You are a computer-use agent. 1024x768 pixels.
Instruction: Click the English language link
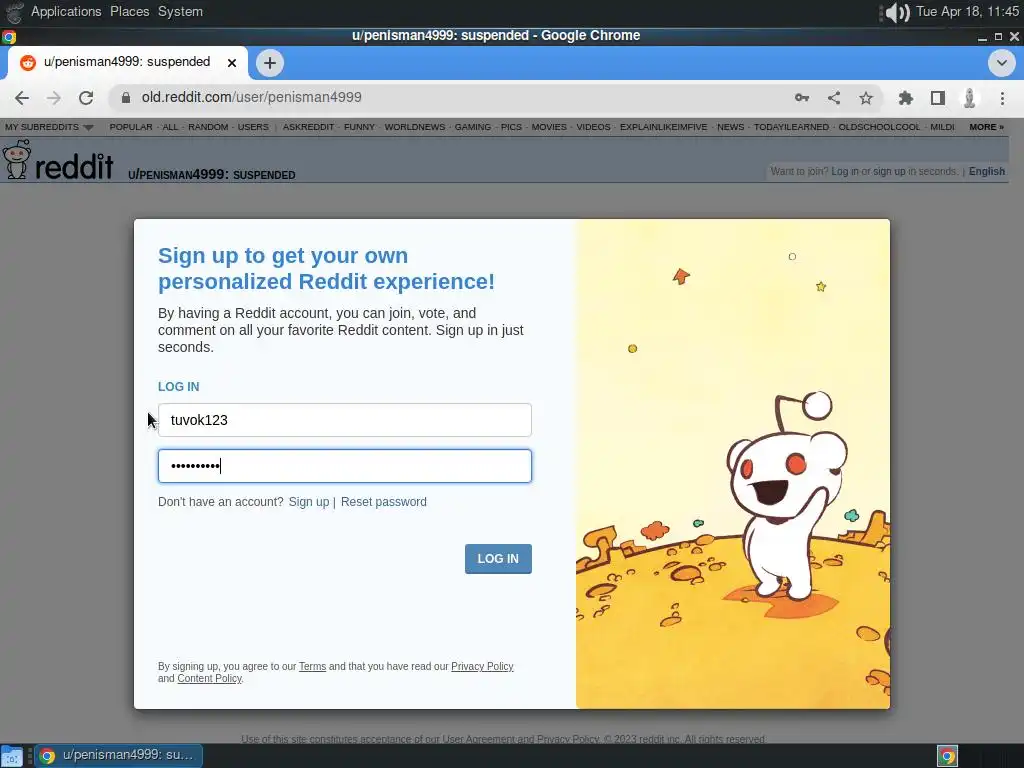click(x=987, y=171)
